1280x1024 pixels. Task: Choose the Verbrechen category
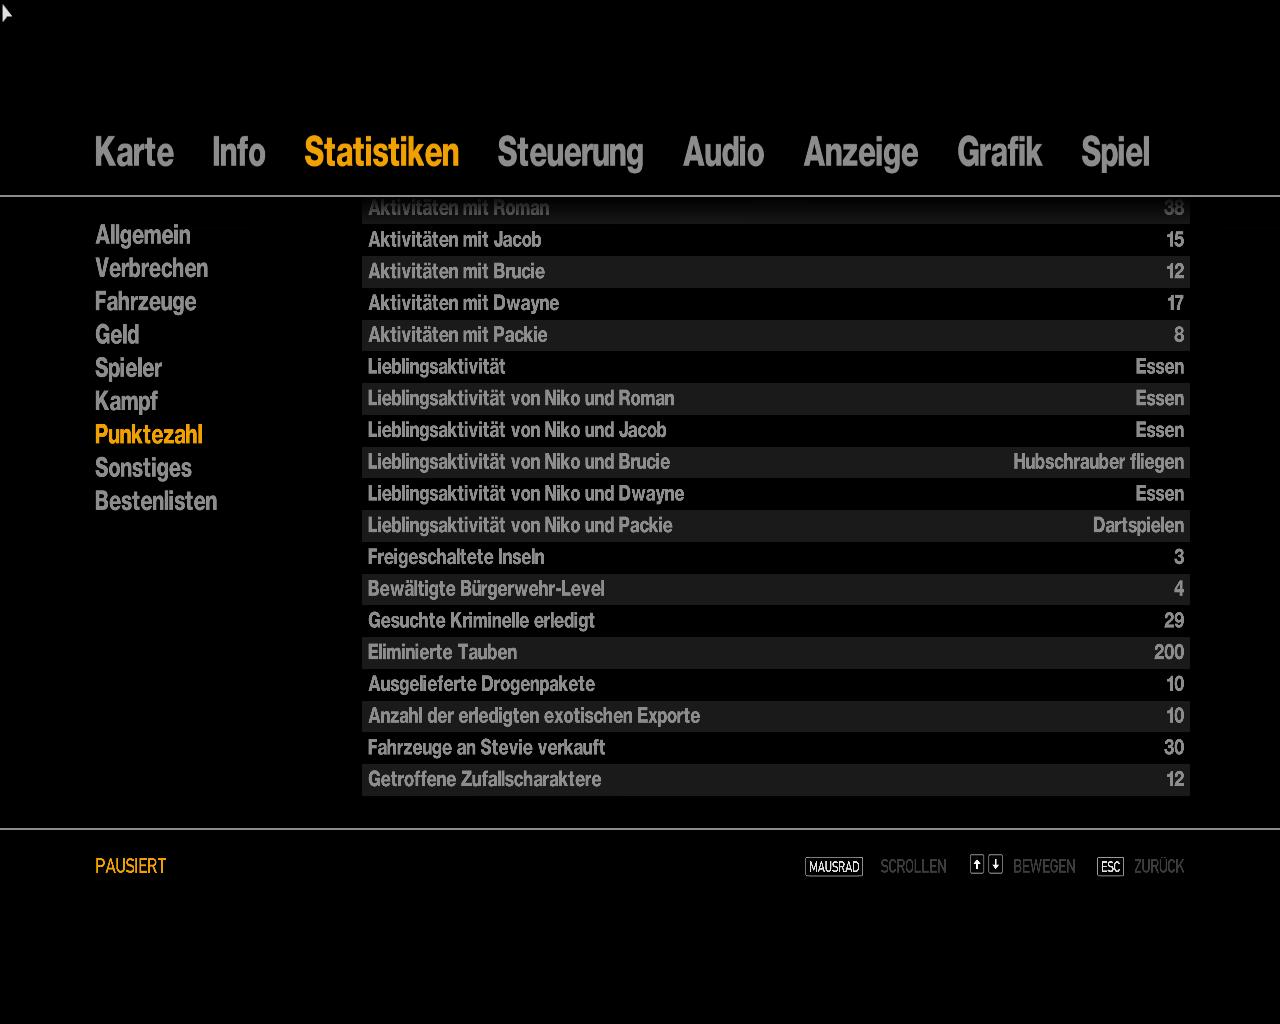(151, 268)
